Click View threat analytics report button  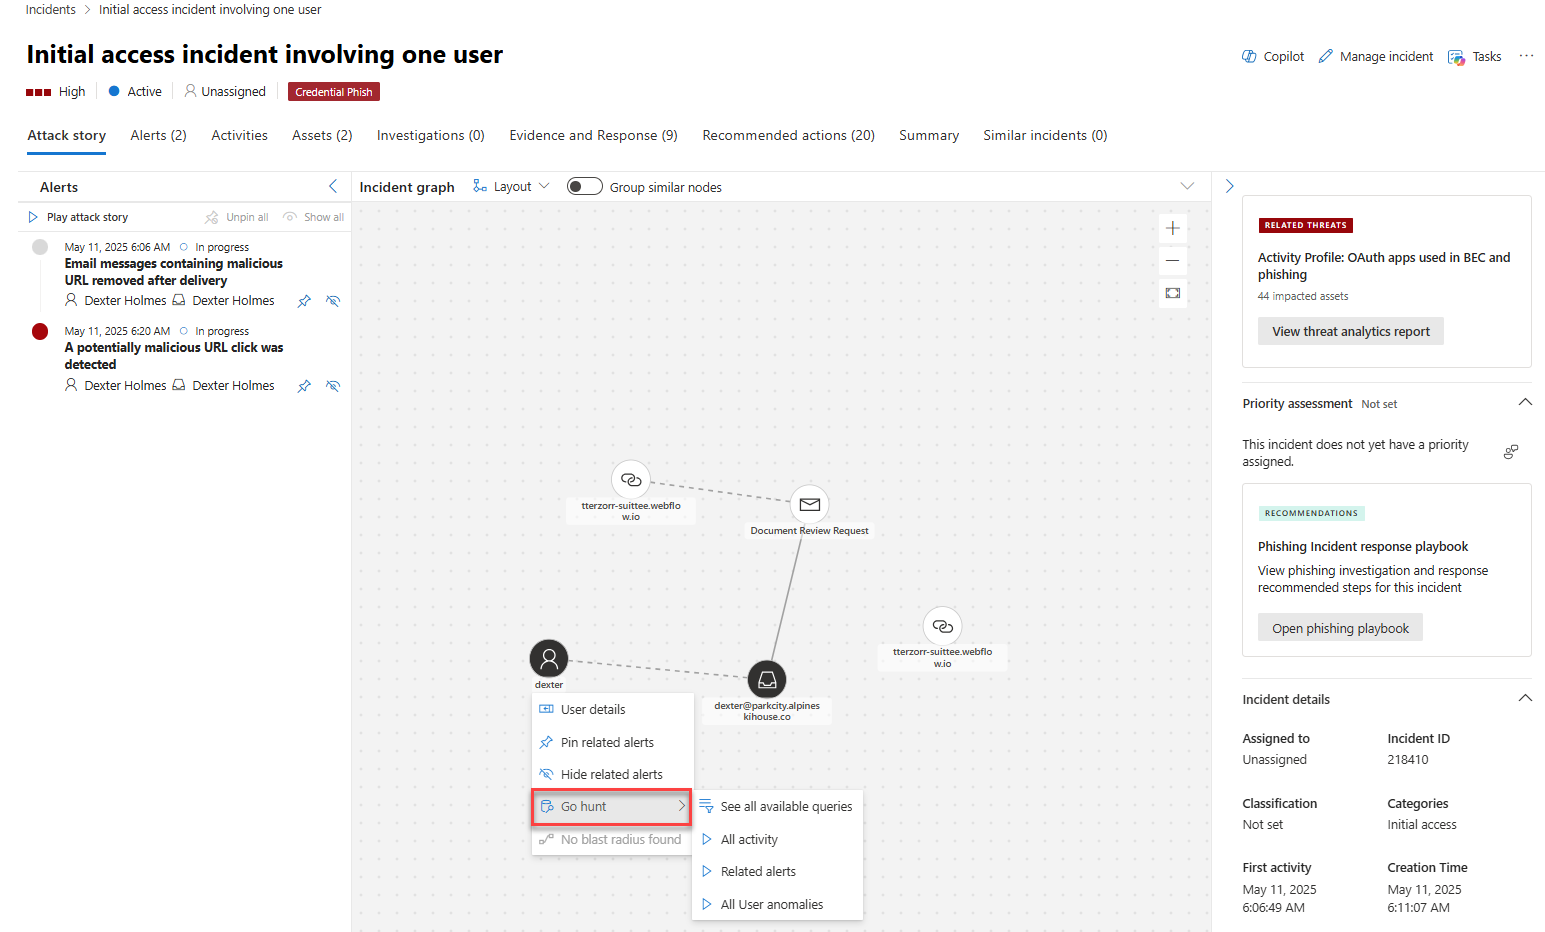coord(1350,332)
